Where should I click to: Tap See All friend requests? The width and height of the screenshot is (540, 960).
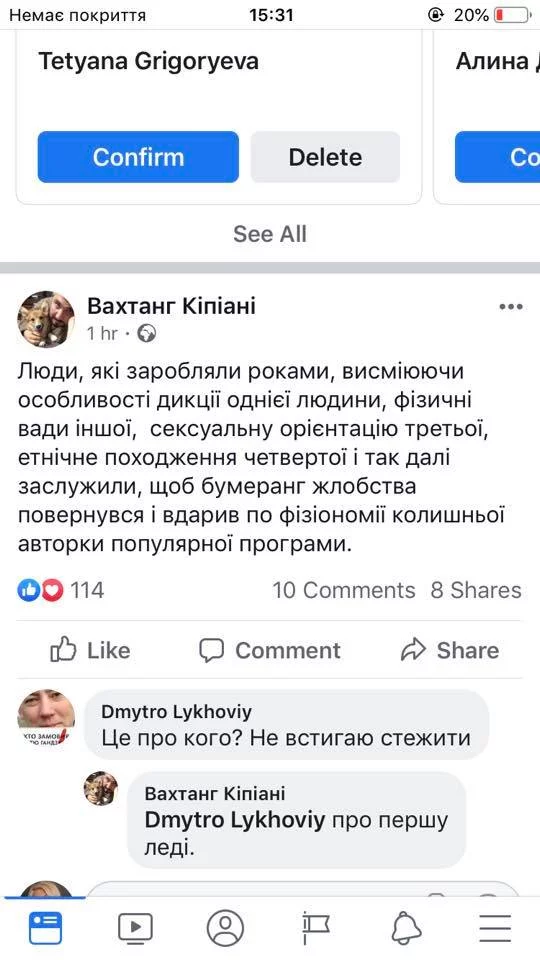(270, 234)
